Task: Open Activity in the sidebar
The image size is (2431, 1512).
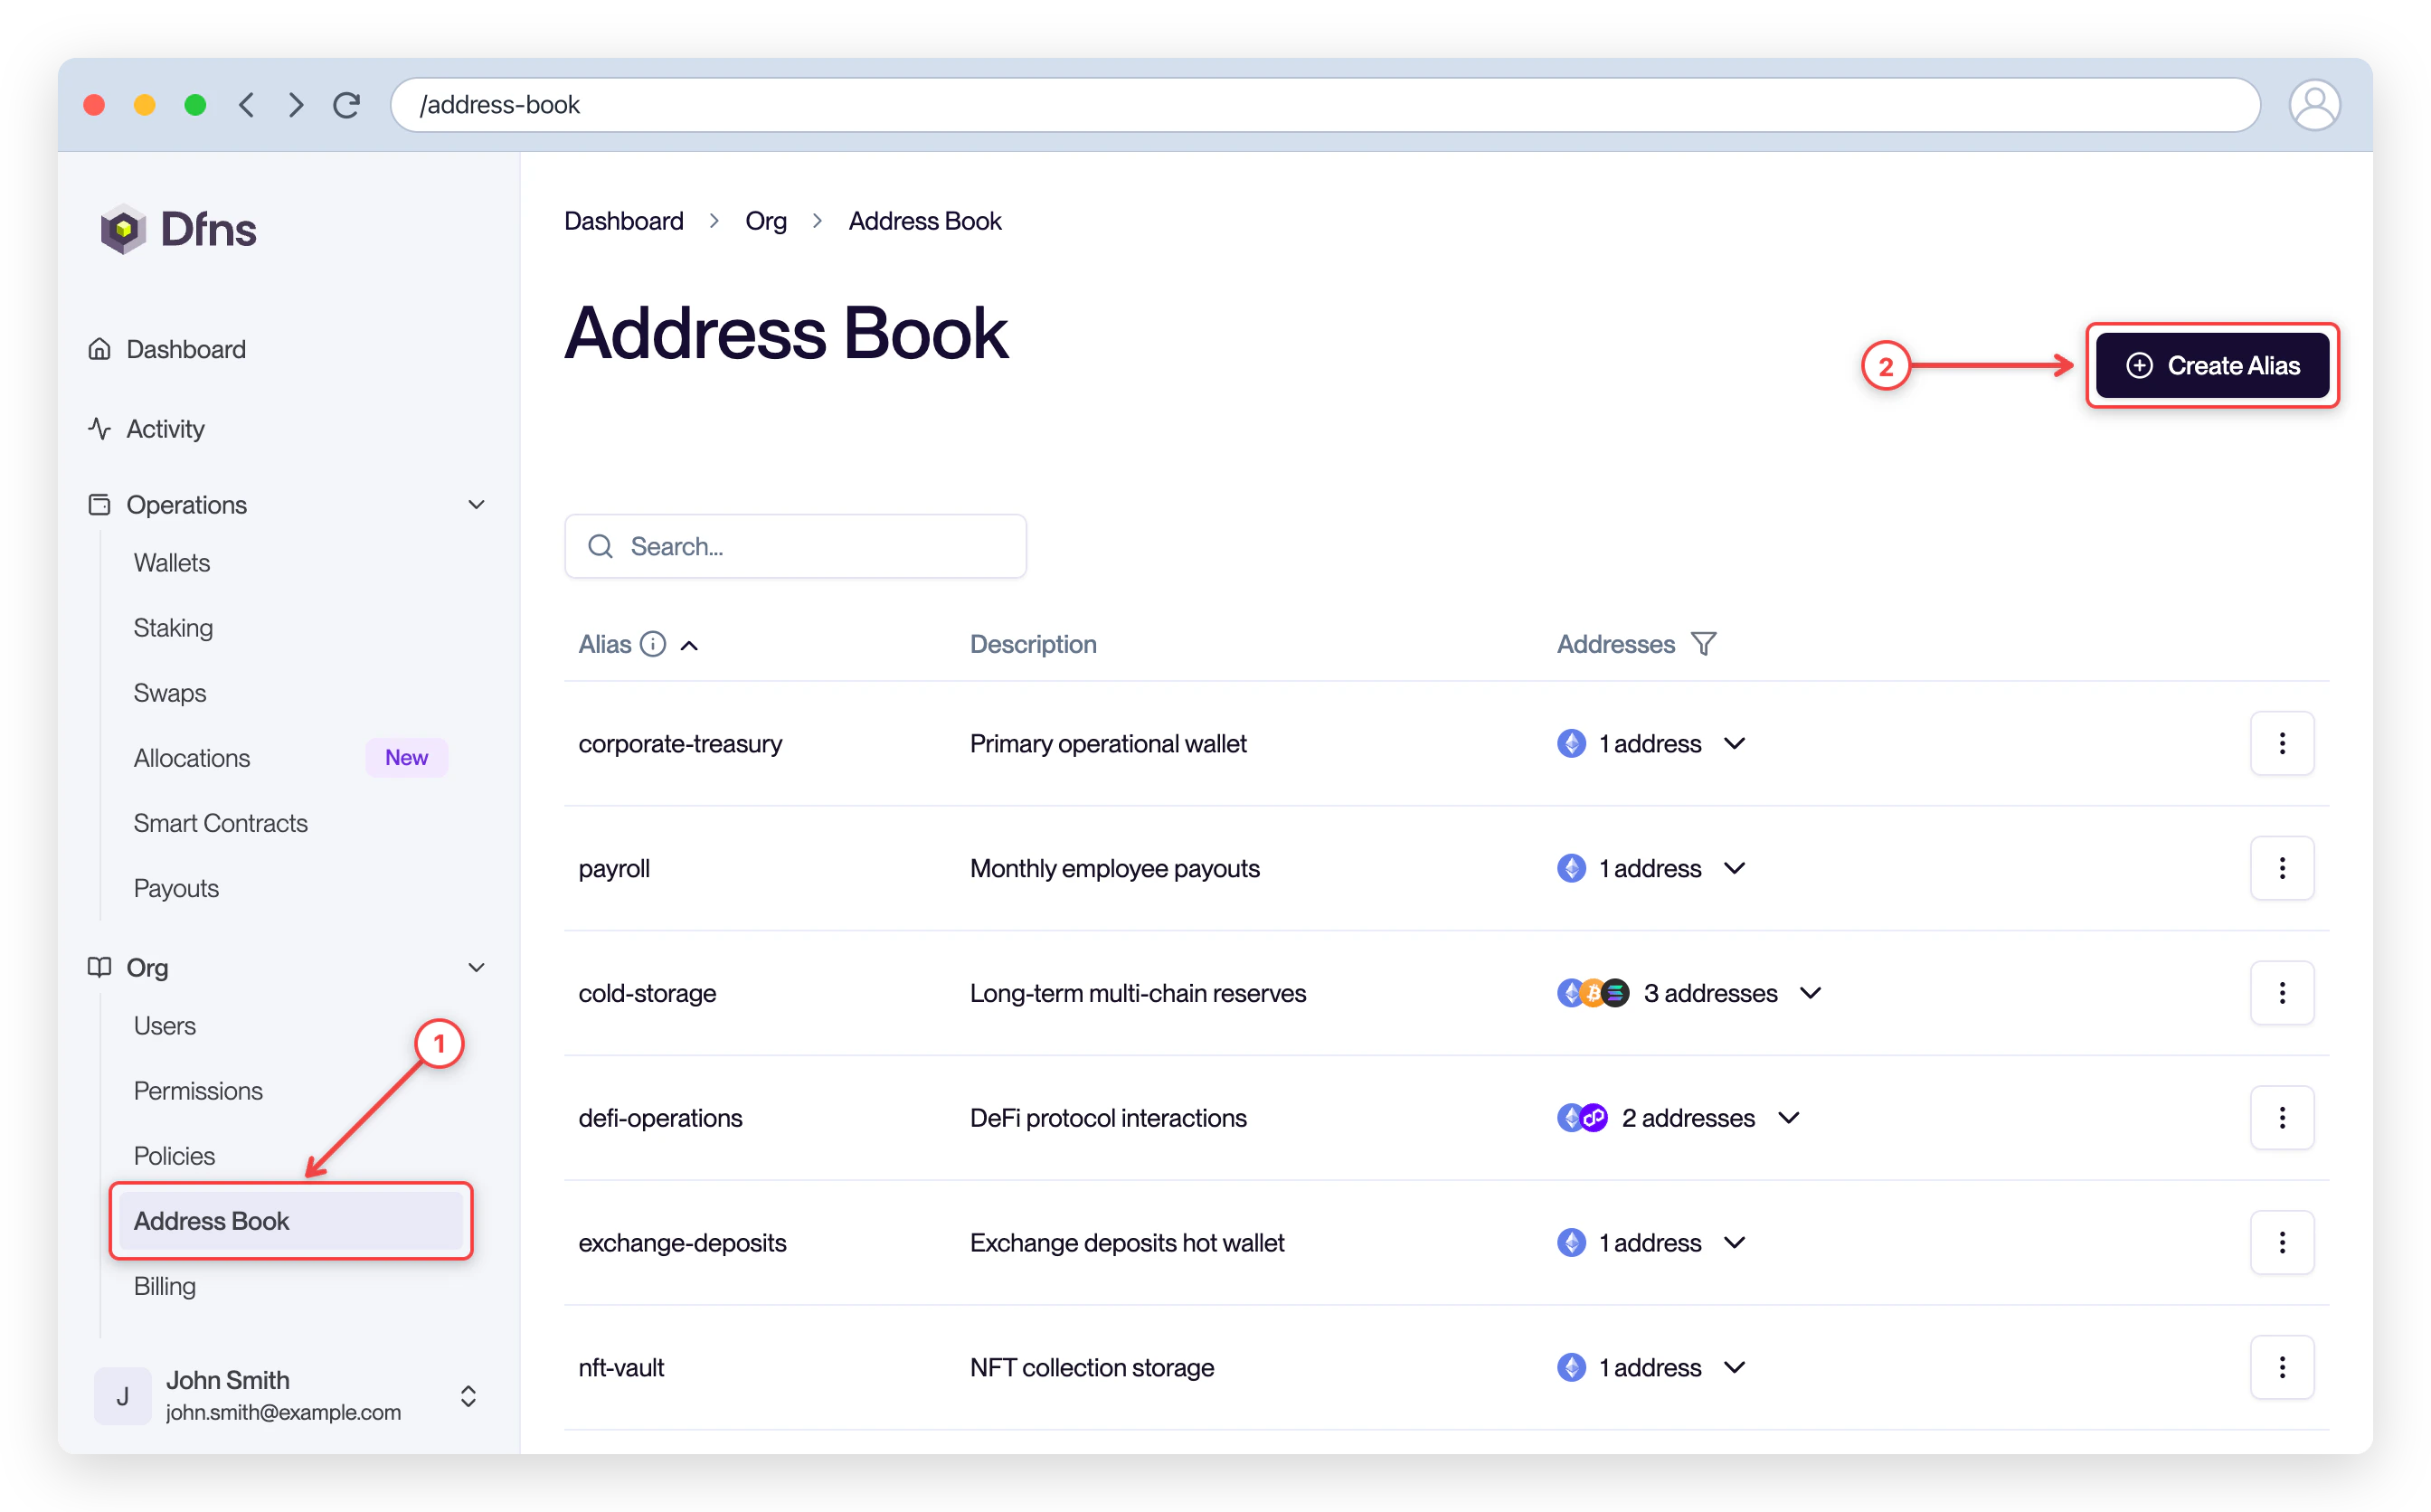Action: (165, 429)
